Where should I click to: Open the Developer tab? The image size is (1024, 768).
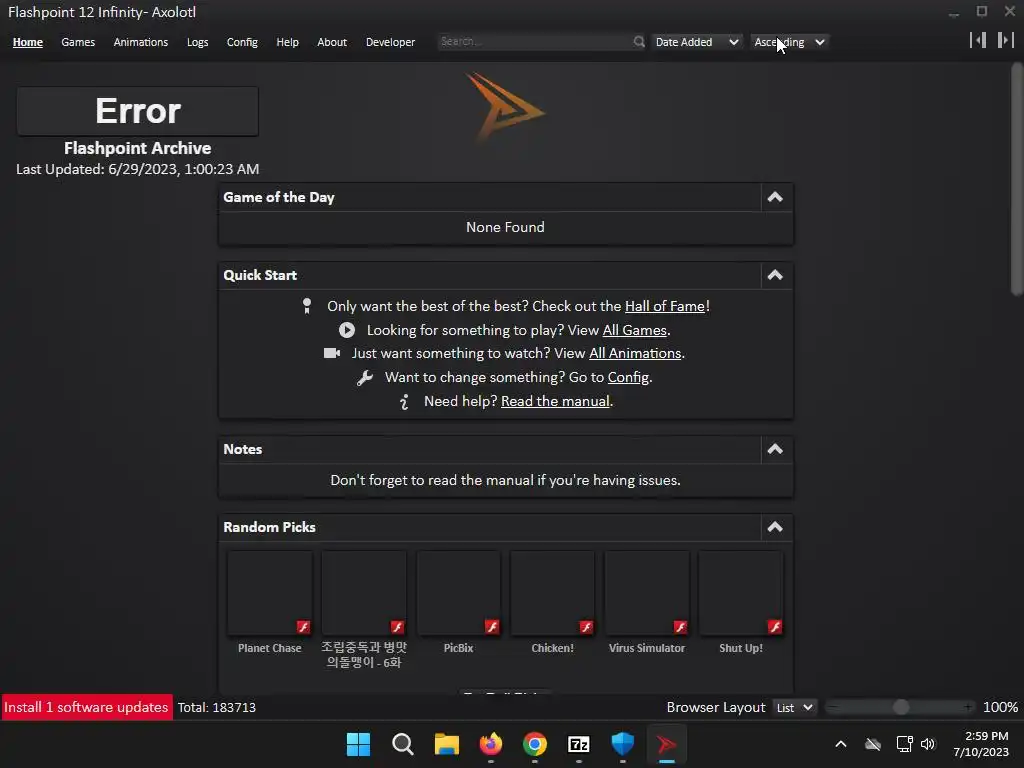[390, 42]
